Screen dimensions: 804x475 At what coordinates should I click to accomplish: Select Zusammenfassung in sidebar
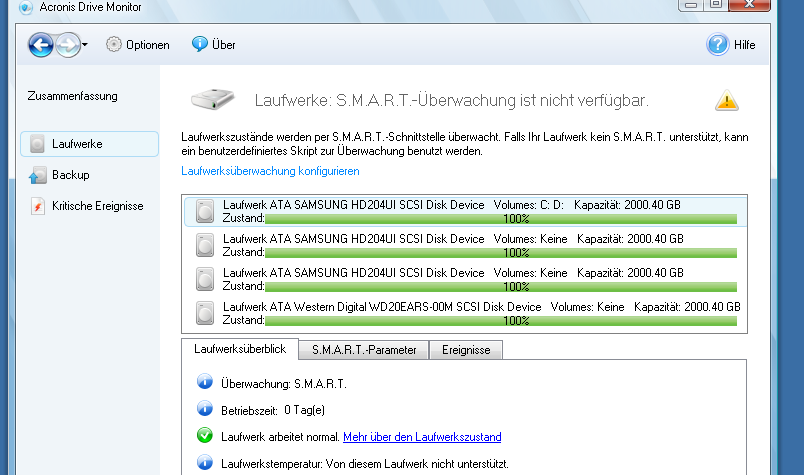click(72, 96)
